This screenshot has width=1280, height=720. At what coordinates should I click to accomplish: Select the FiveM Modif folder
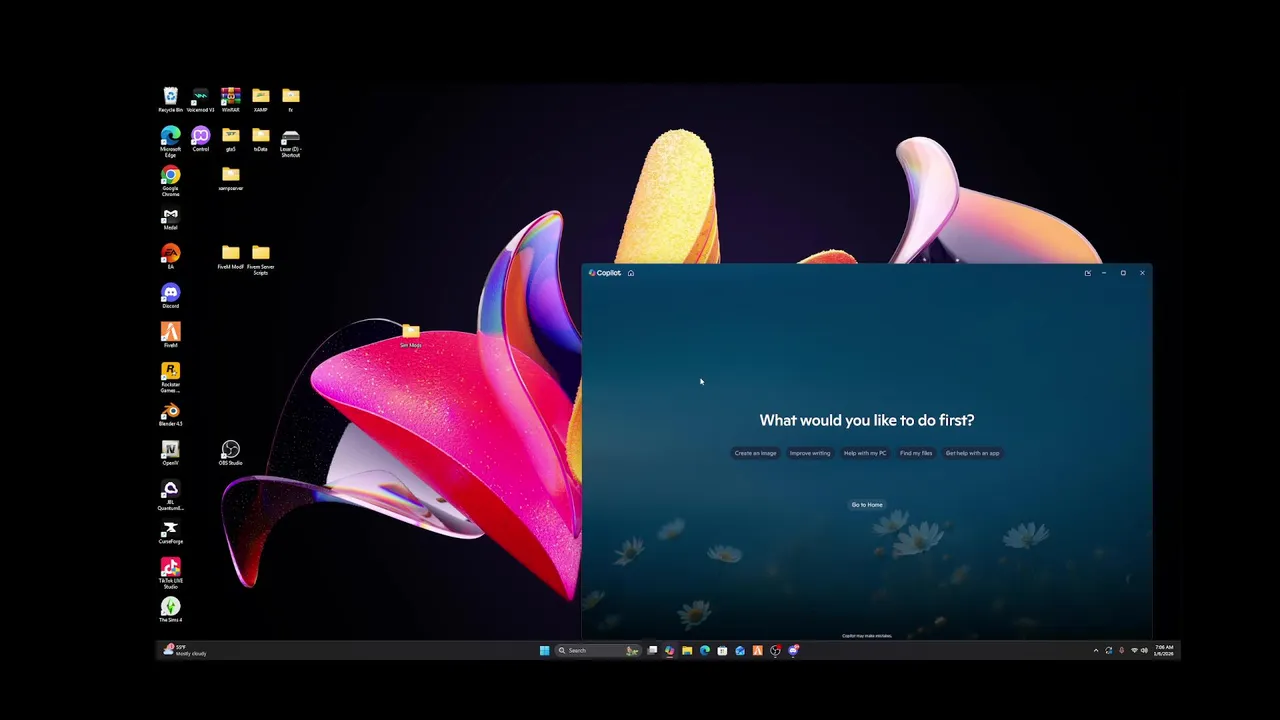pyautogui.click(x=230, y=257)
